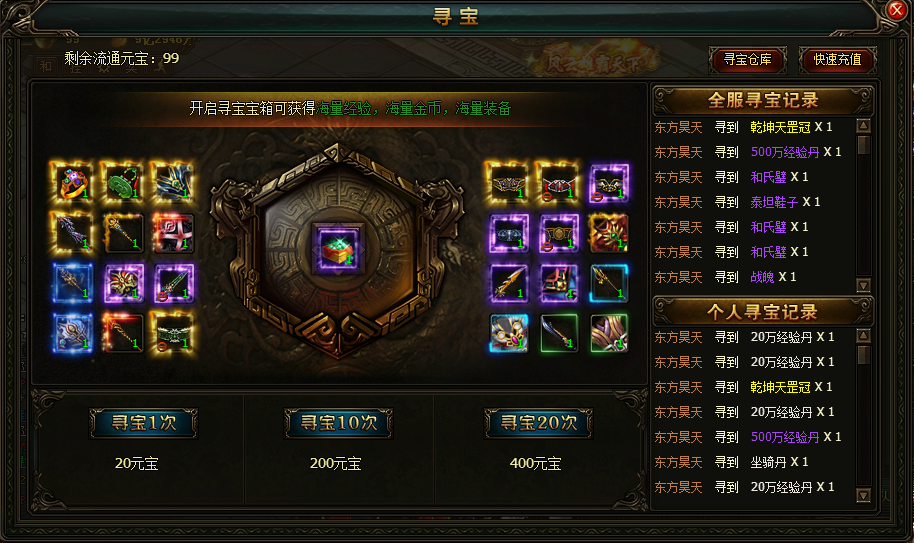The height and width of the screenshot is (543, 914).
Task: Select the jeweled gold ring reward icon
Action: pos(72,182)
